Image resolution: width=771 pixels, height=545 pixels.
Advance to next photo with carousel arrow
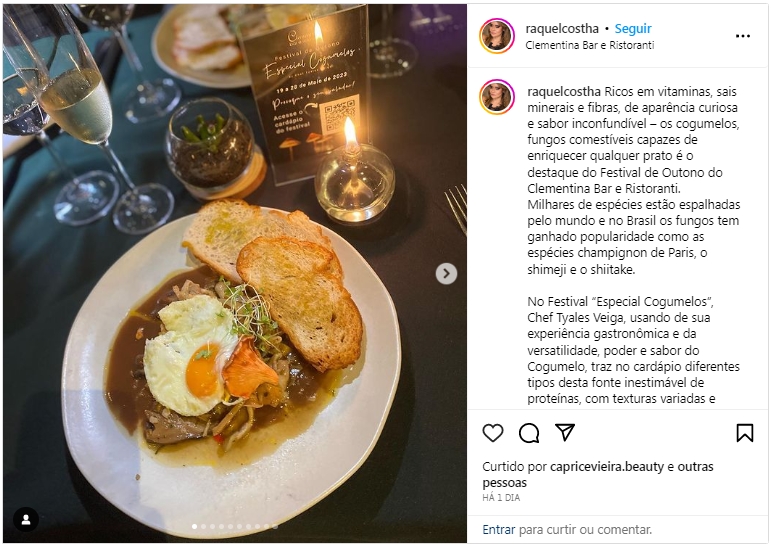[446, 273]
